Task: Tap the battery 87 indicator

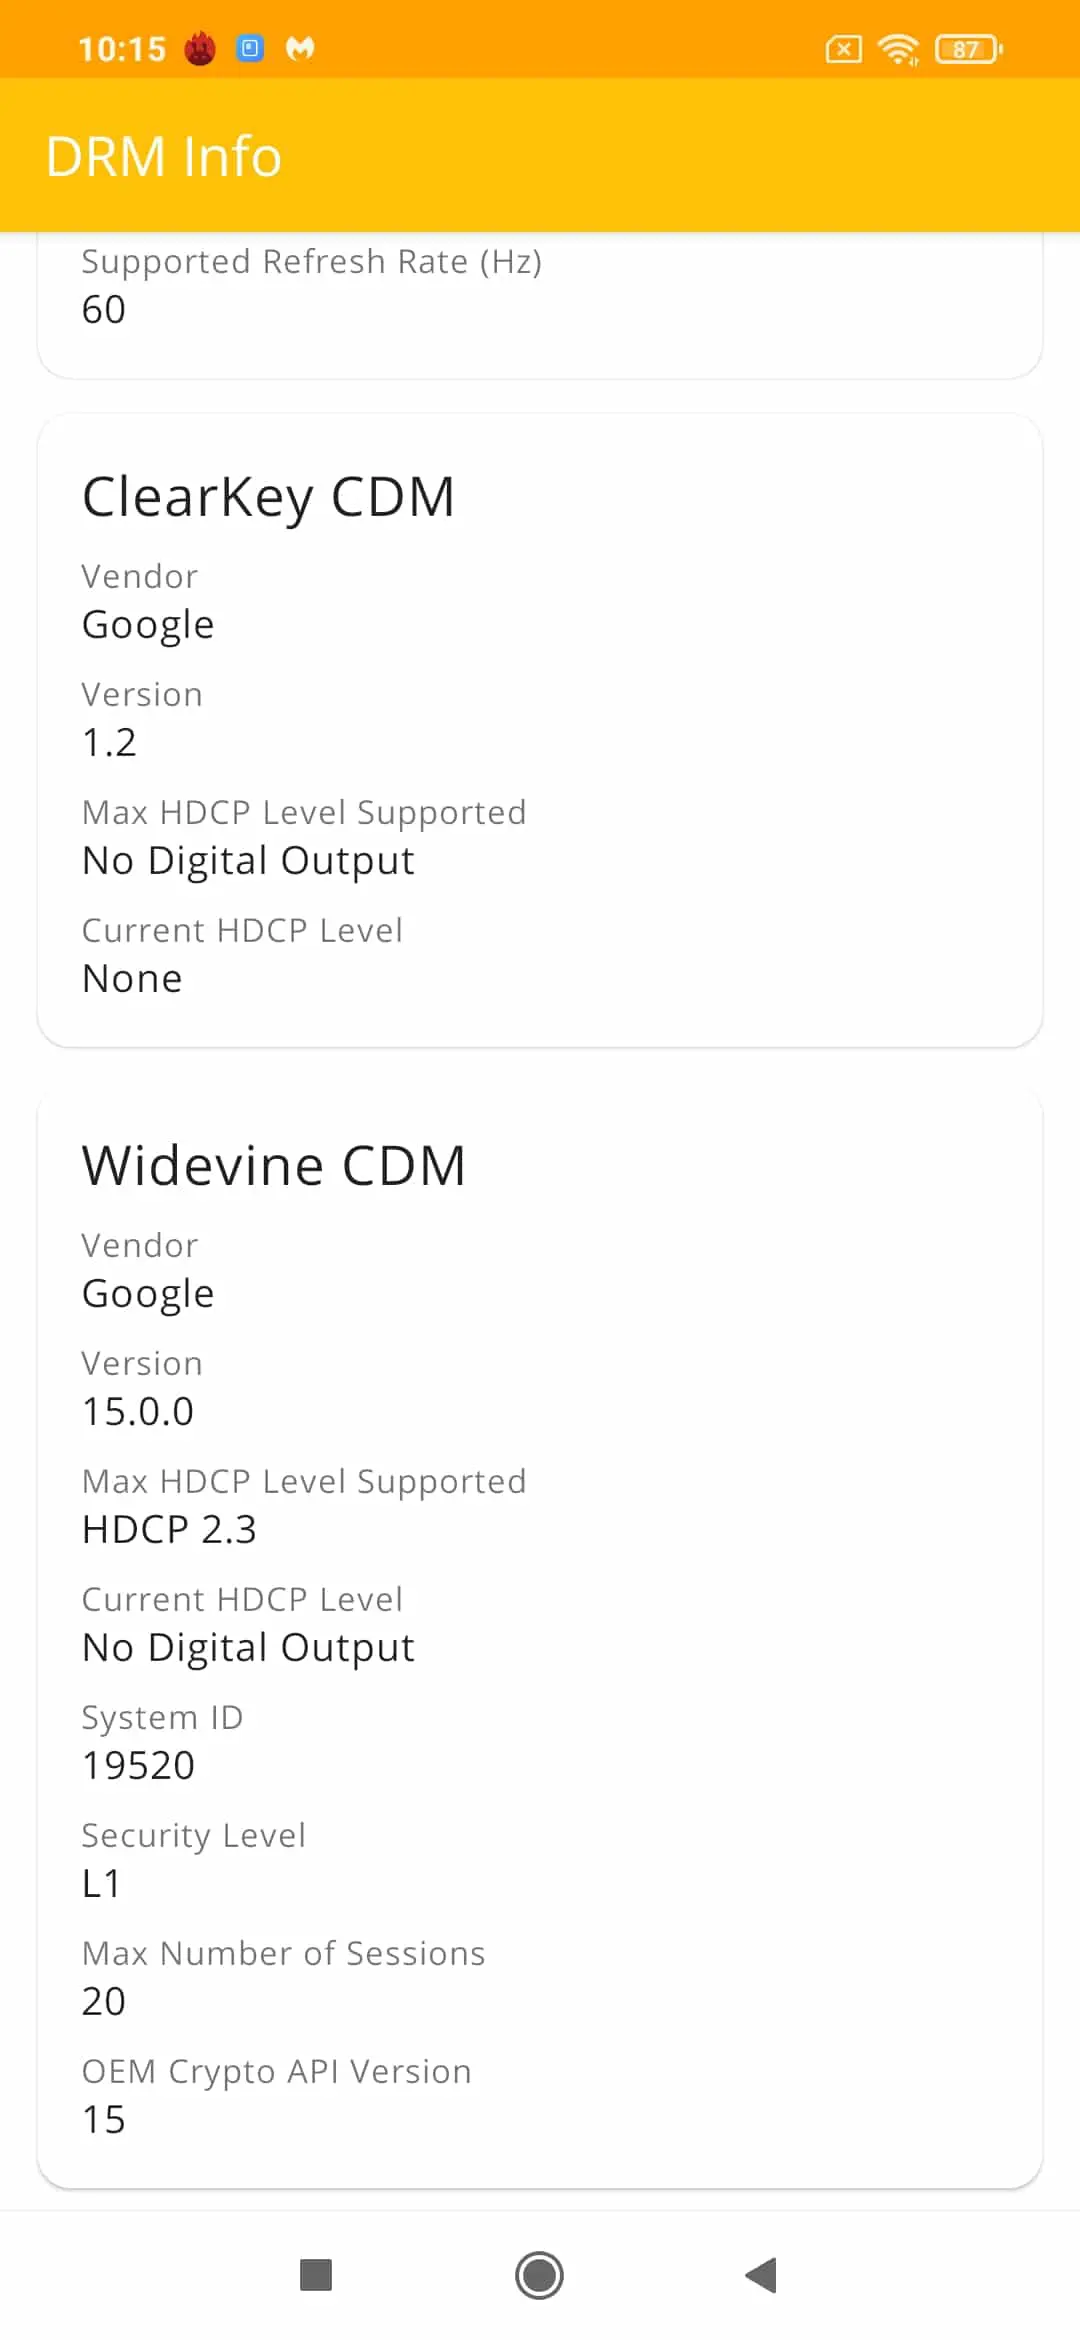Action: click(x=968, y=49)
